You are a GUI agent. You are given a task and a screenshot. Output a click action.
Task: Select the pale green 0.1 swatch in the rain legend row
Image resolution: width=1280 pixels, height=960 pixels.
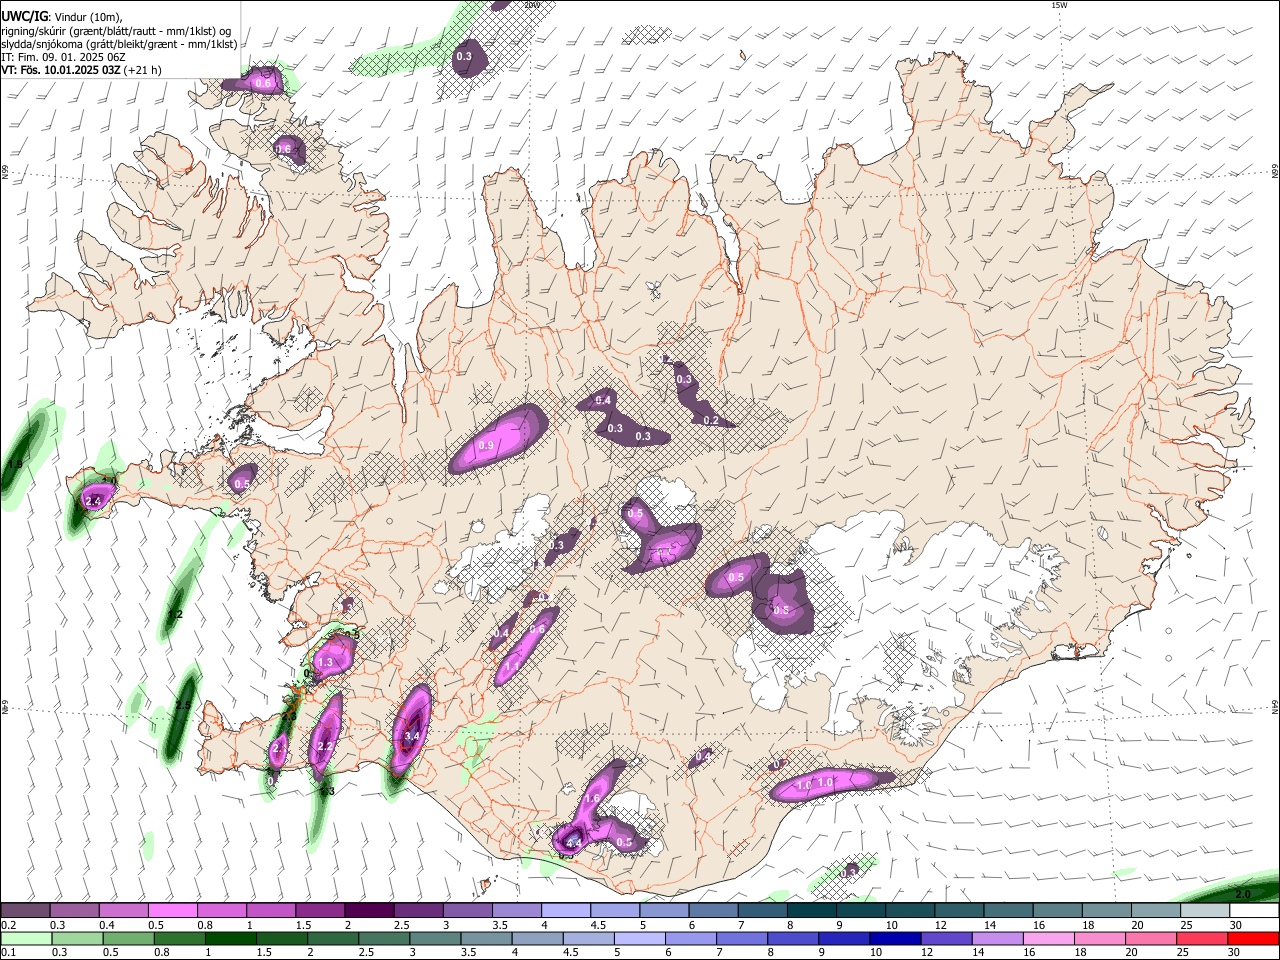point(26,938)
